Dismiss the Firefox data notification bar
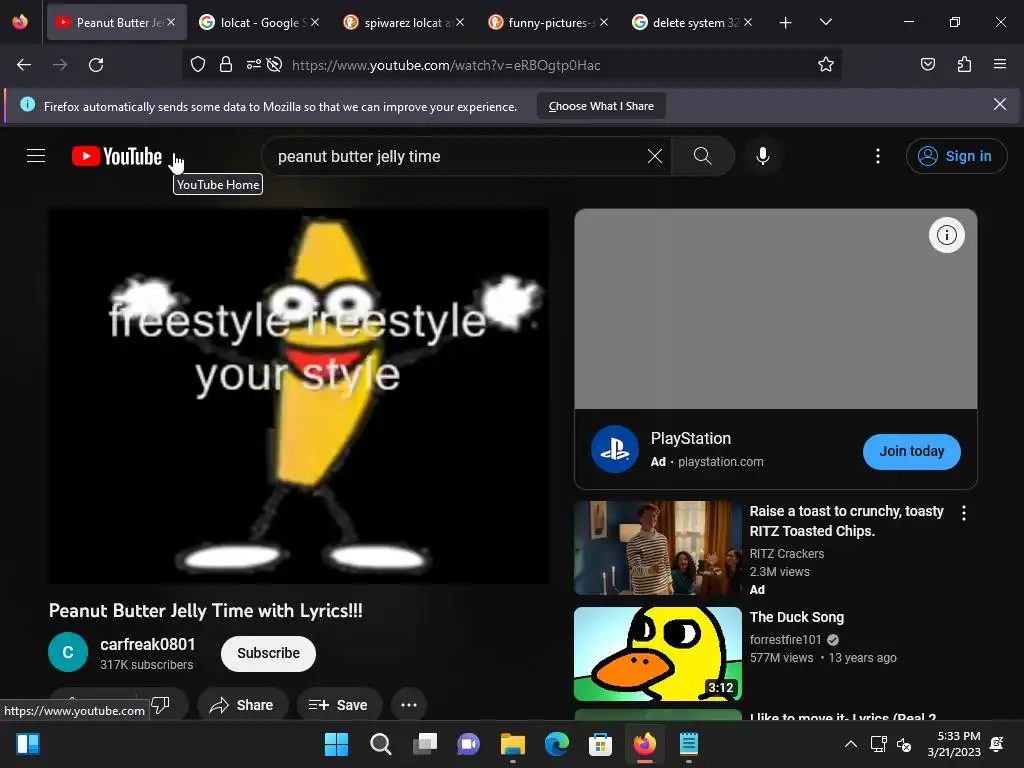 coord(1000,104)
